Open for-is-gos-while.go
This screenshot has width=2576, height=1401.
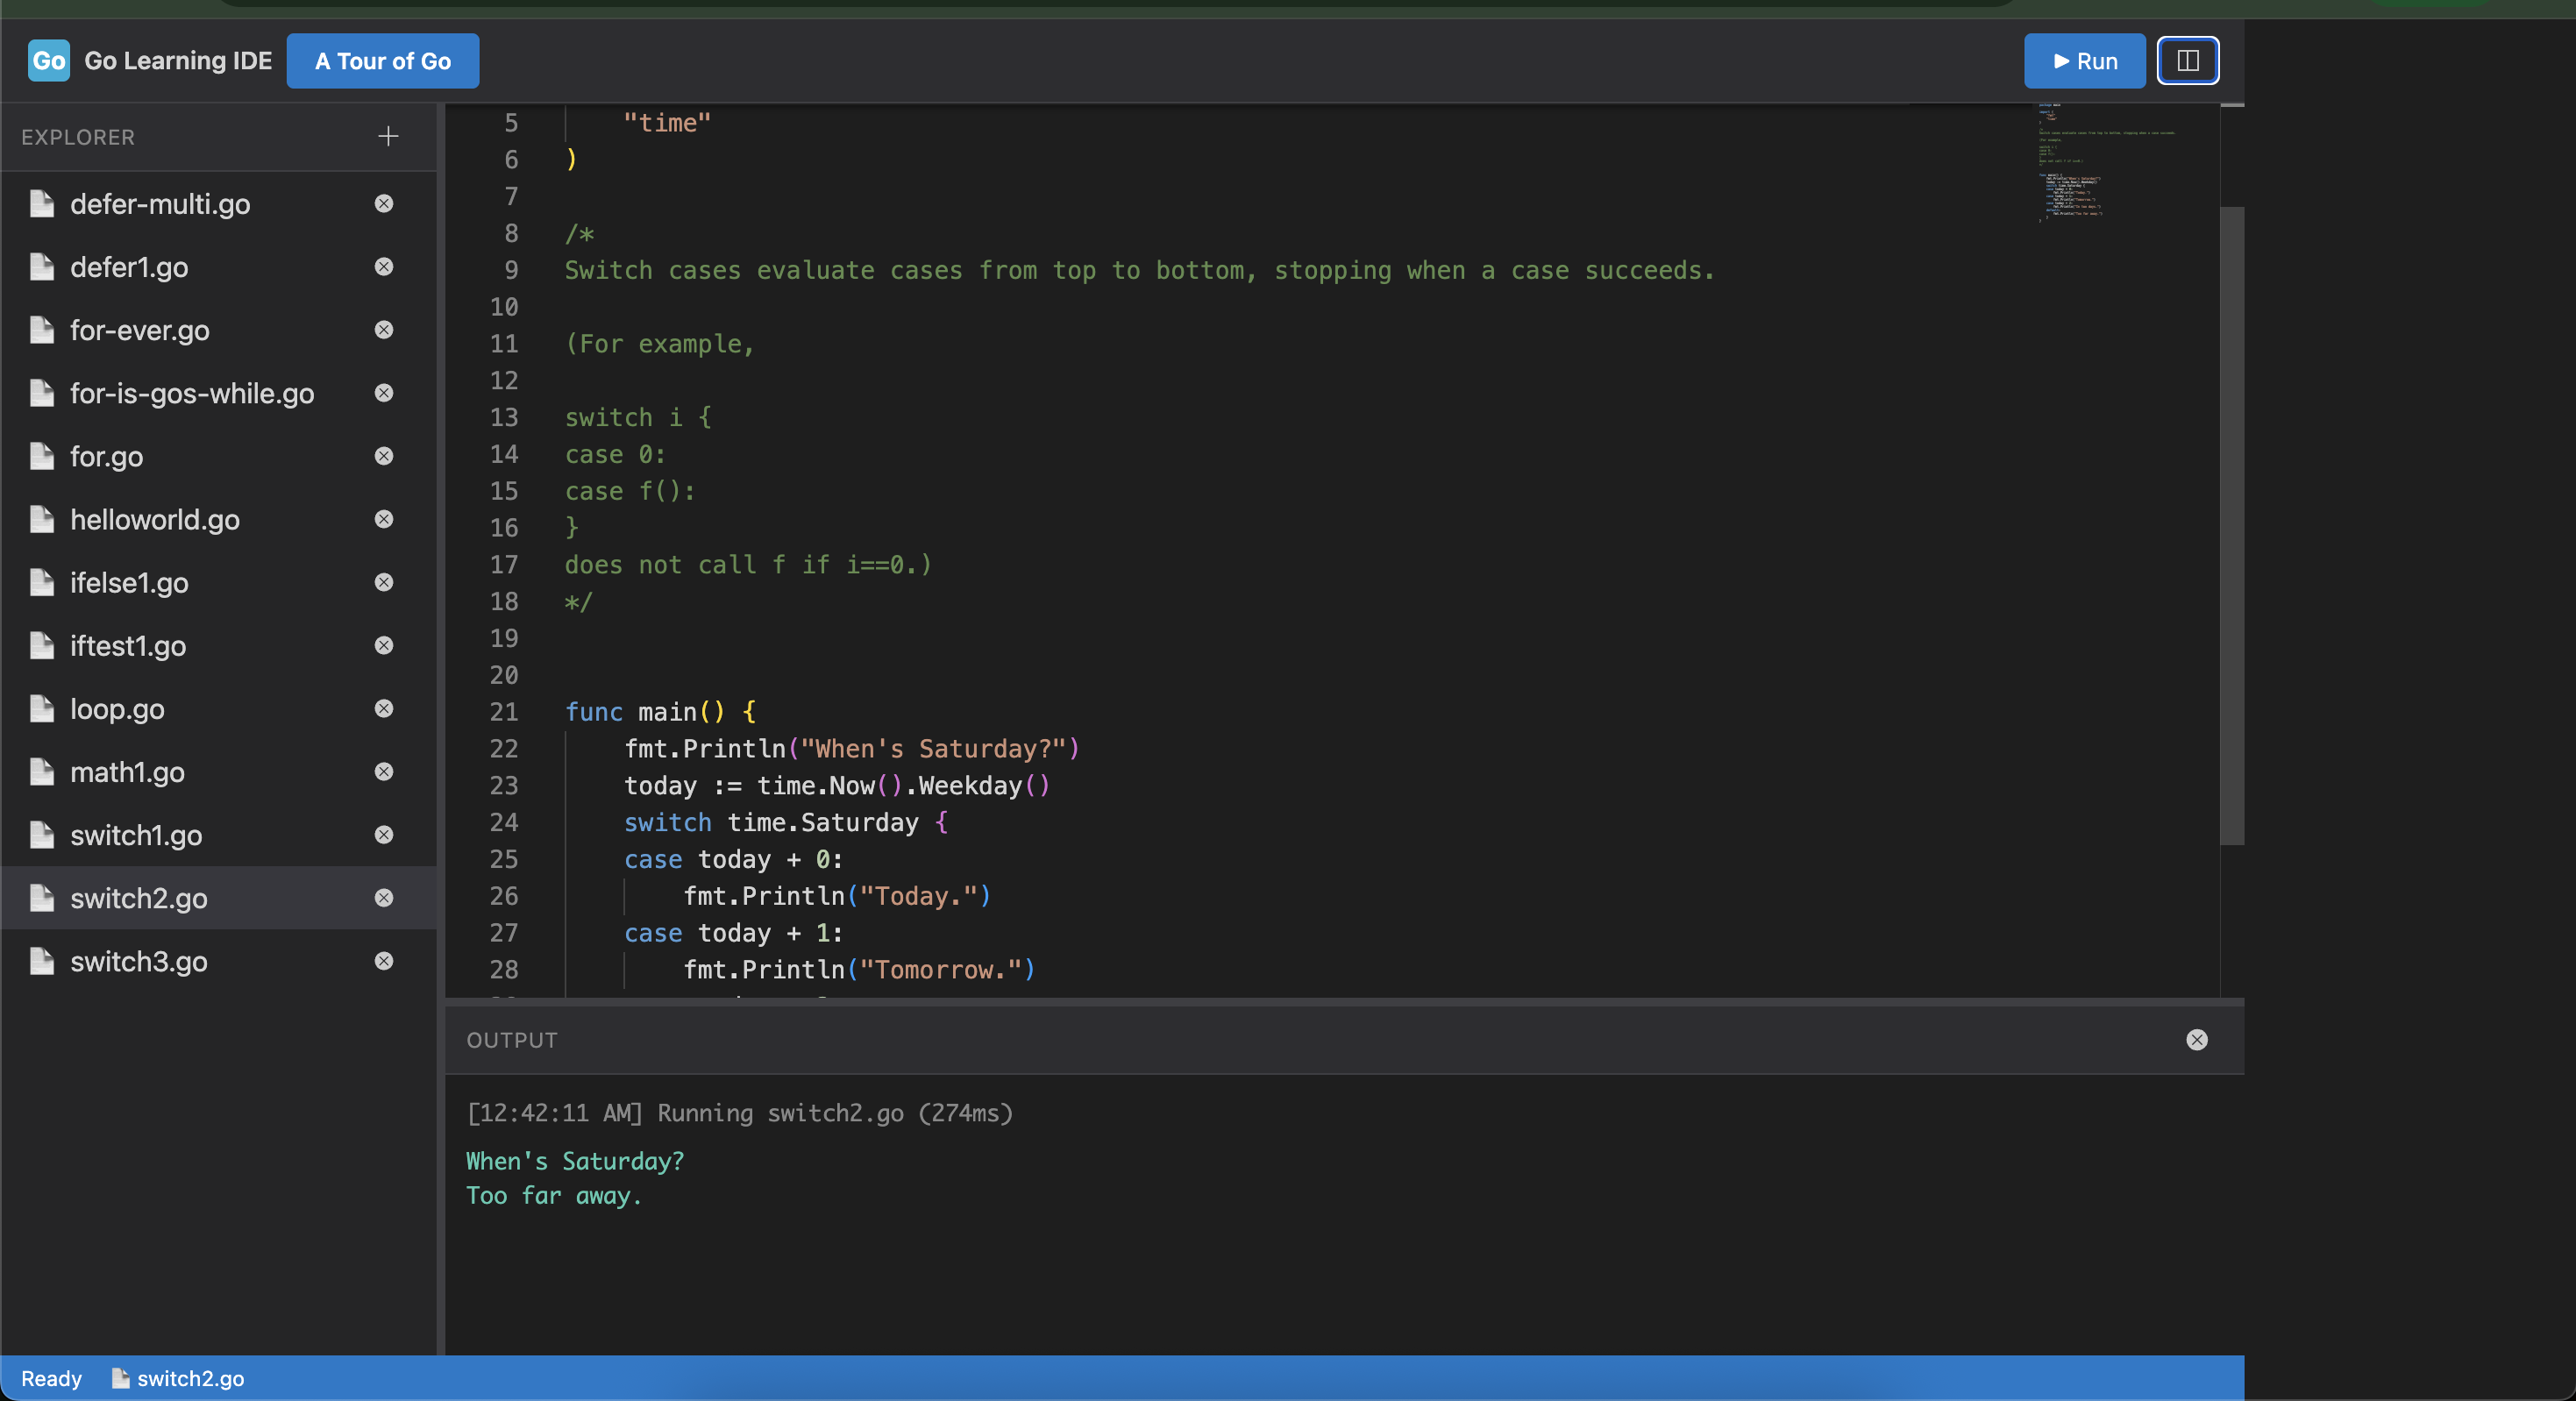point(190,393)
